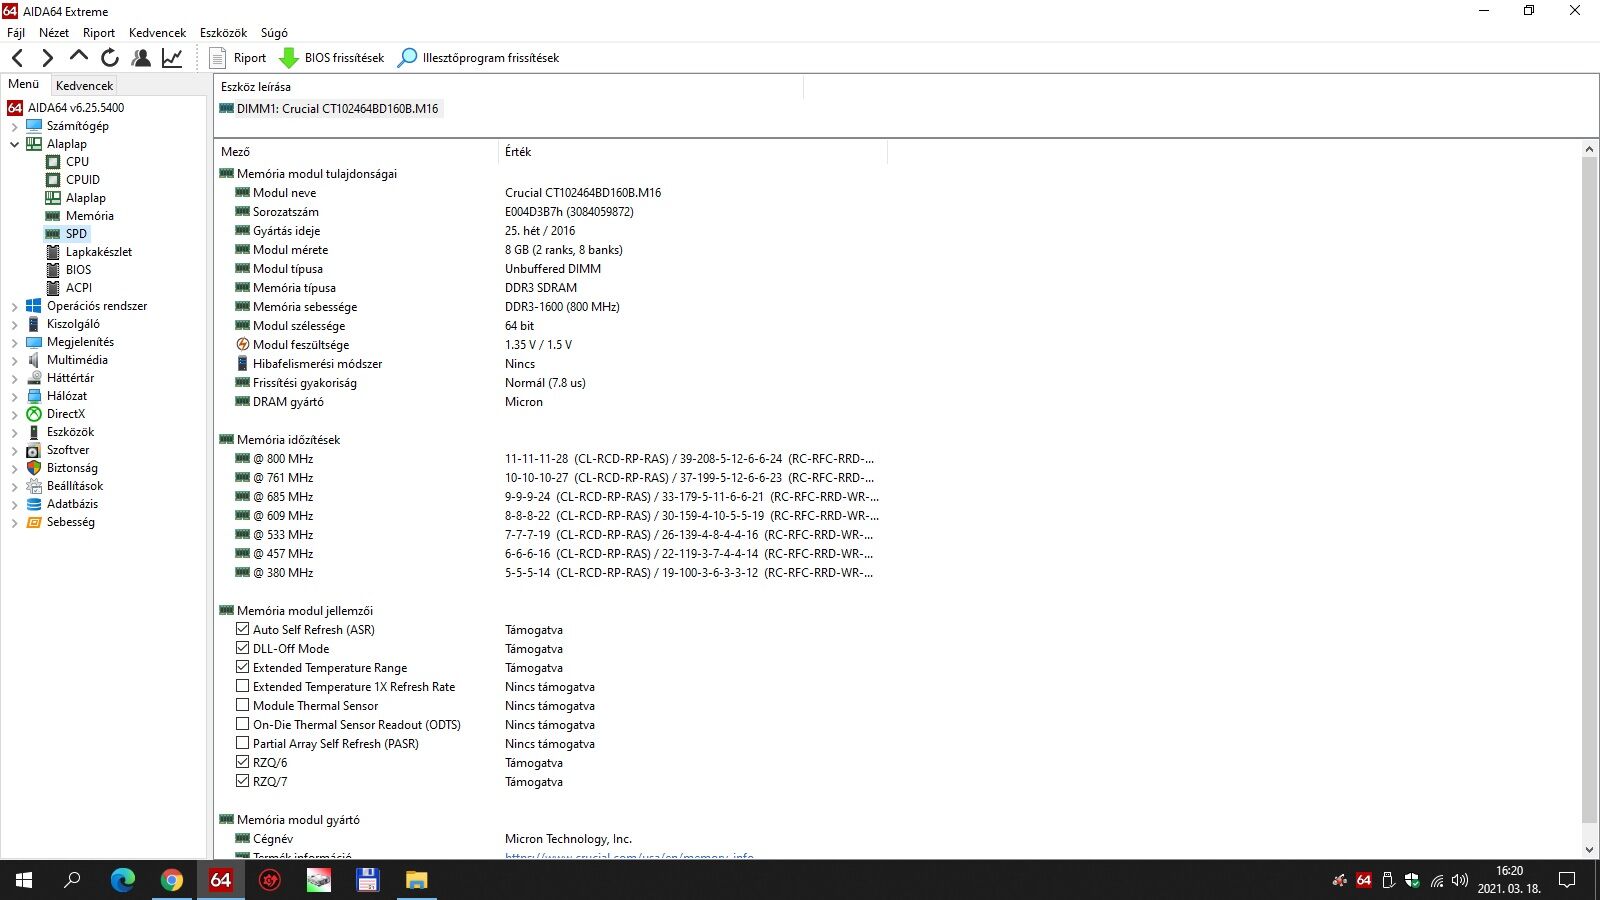Click the Riport toolbar button
The image size is (1600, 900).
click(238, 58)
